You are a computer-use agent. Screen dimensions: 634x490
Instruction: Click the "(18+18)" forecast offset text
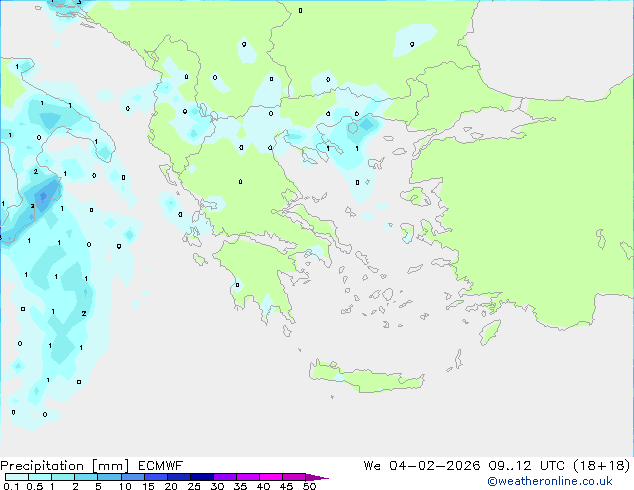point(602,466)
